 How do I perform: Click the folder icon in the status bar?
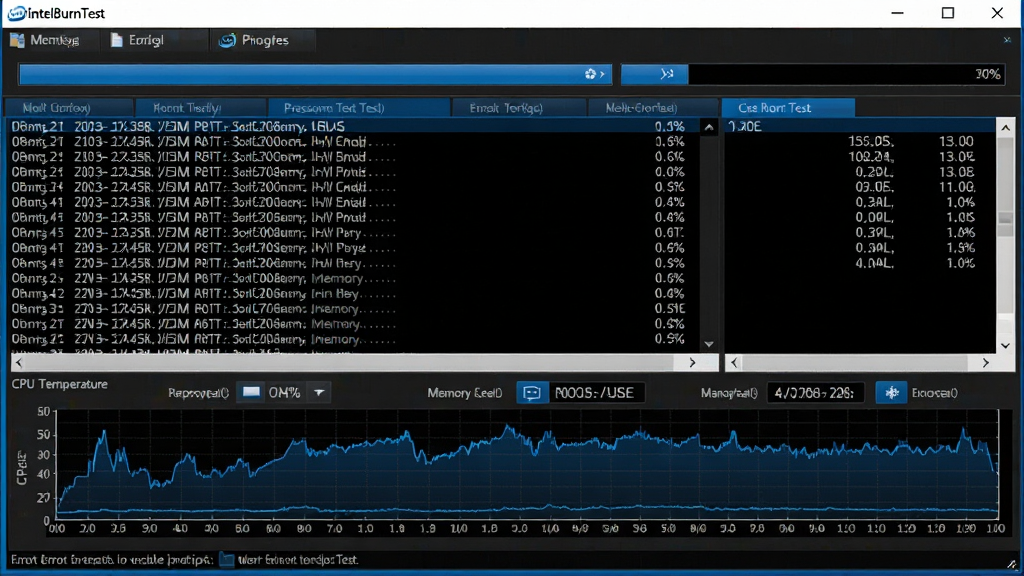point(227,560)
